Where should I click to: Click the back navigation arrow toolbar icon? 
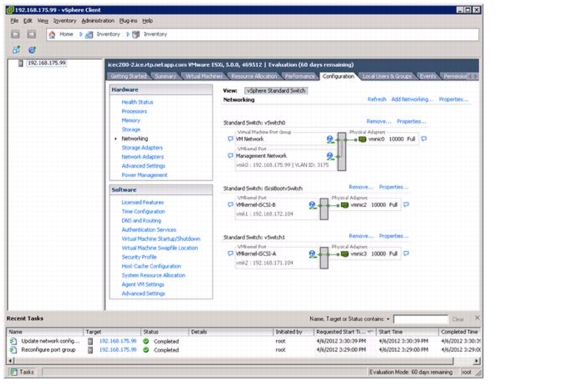point(15,35)
